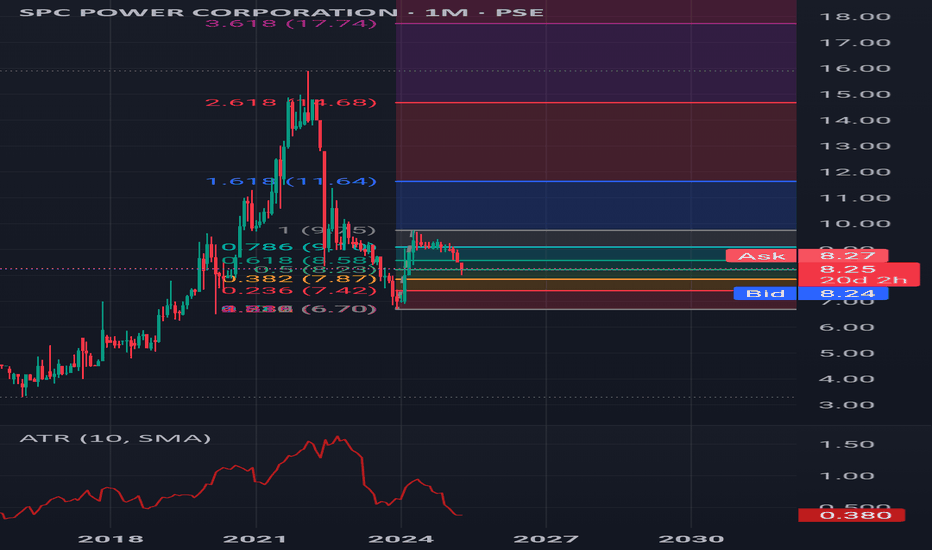Click the 8.25 last price tag
Viewport: 932px width, 550px height.
848,269
